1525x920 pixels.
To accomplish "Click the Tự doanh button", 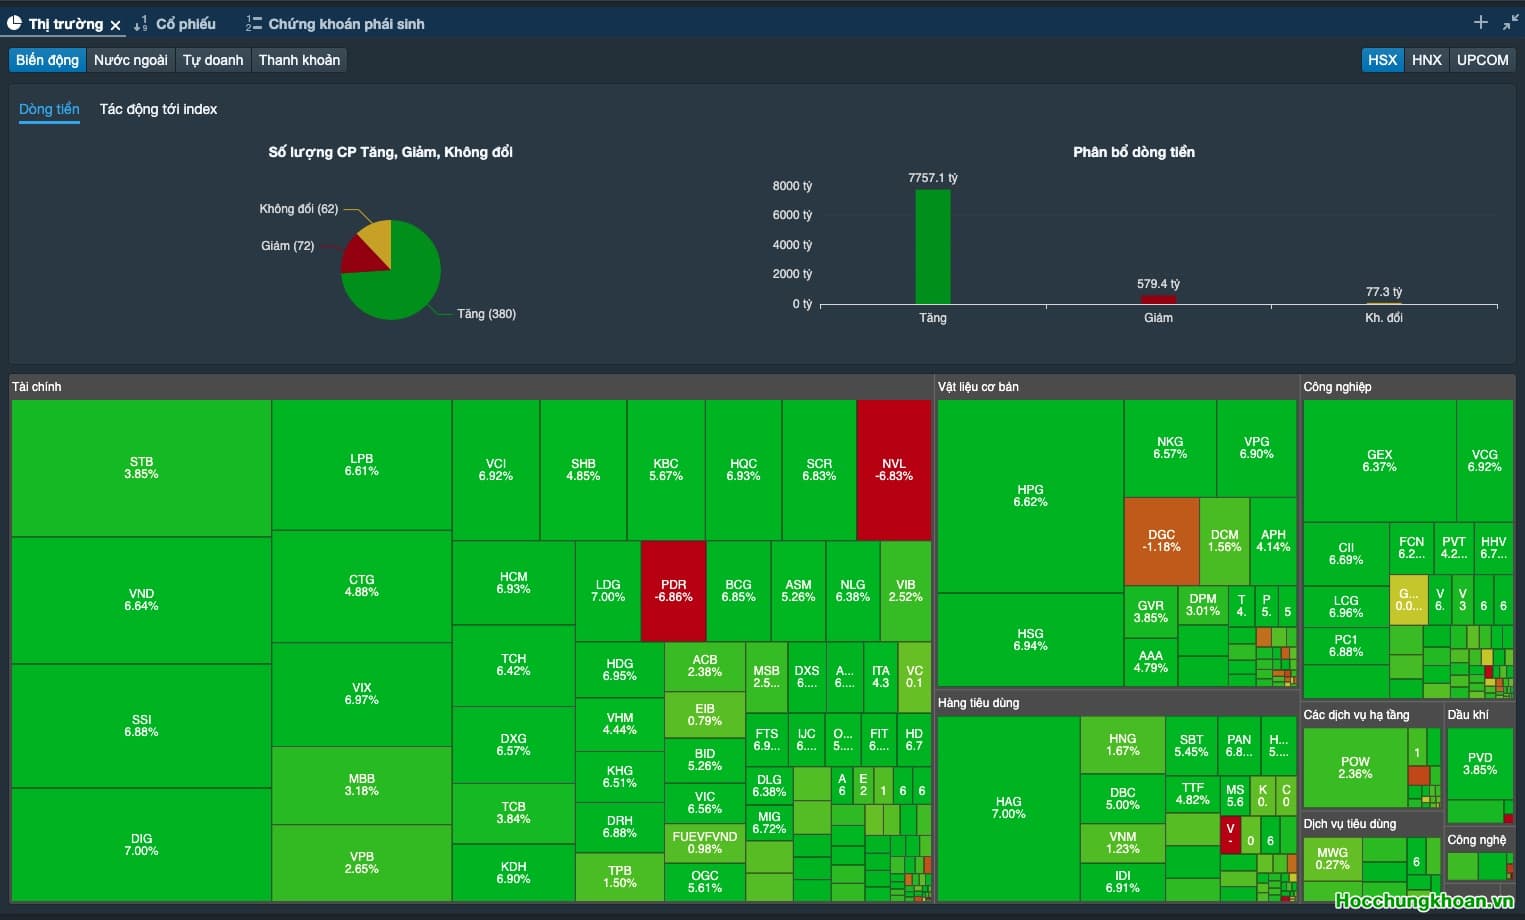I will coord(213,60).
